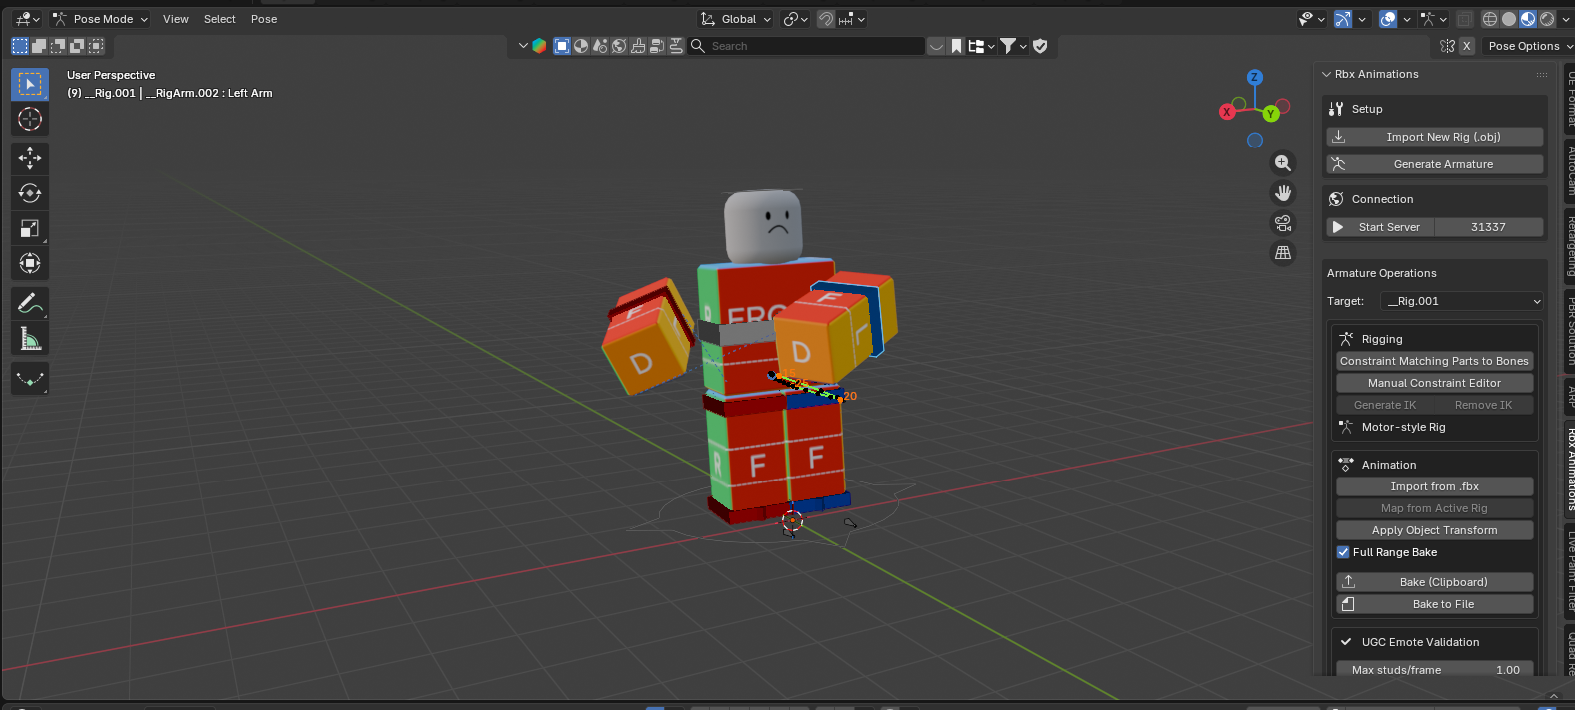The height and width of the screenshot is (710, 1575).
Task: Click the colorful cube asset icon
Action: coord(539,46)
